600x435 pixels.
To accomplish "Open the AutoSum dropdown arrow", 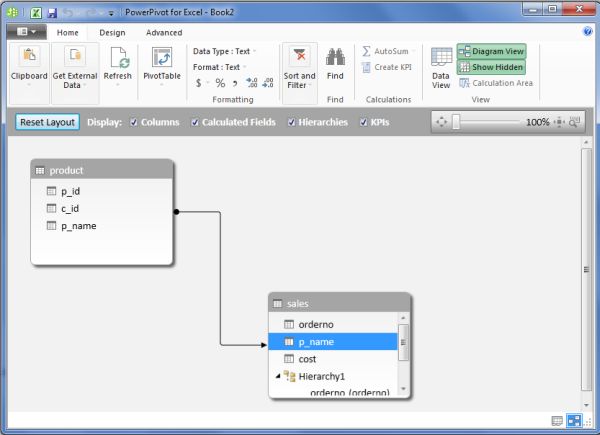I will point(414,51).
